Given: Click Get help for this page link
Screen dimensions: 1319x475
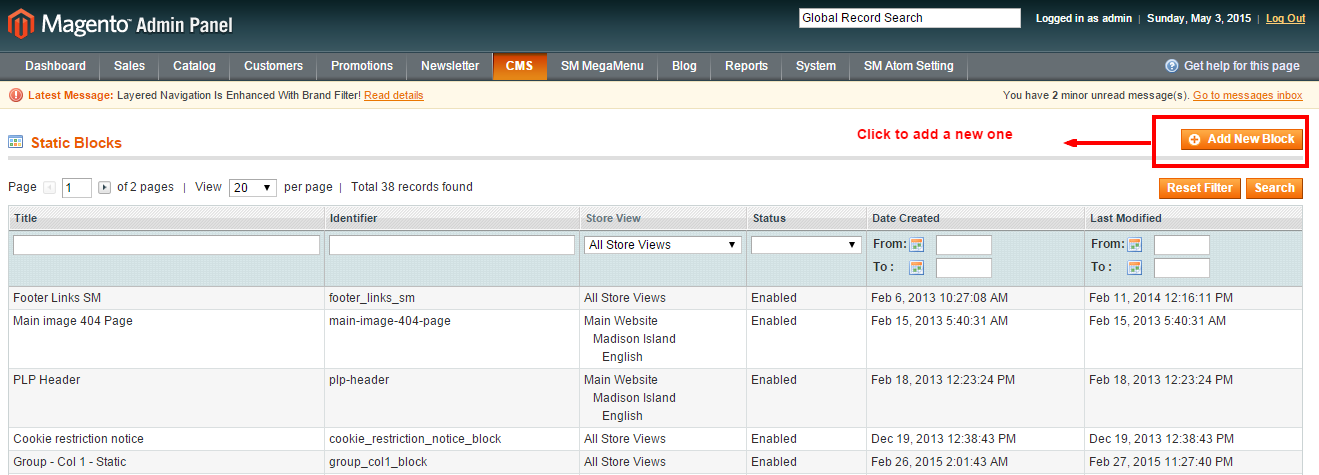Looking at the screenshot, I should [x=1241, y=66].
